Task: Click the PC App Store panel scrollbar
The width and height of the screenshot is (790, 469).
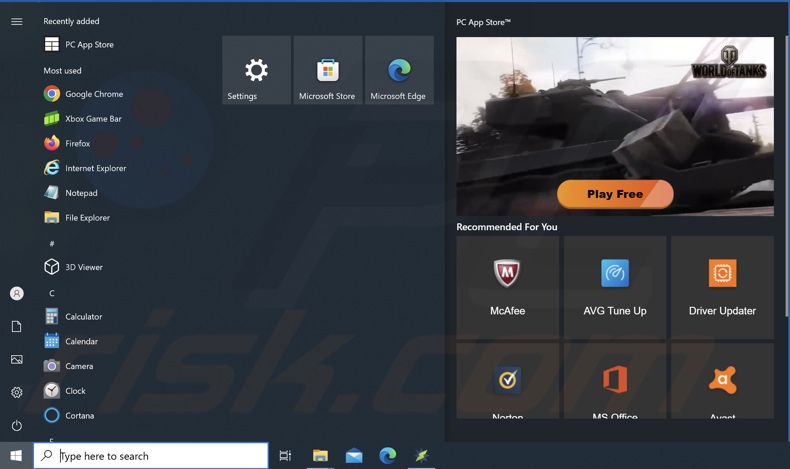Action: click(x=787, y=176)
